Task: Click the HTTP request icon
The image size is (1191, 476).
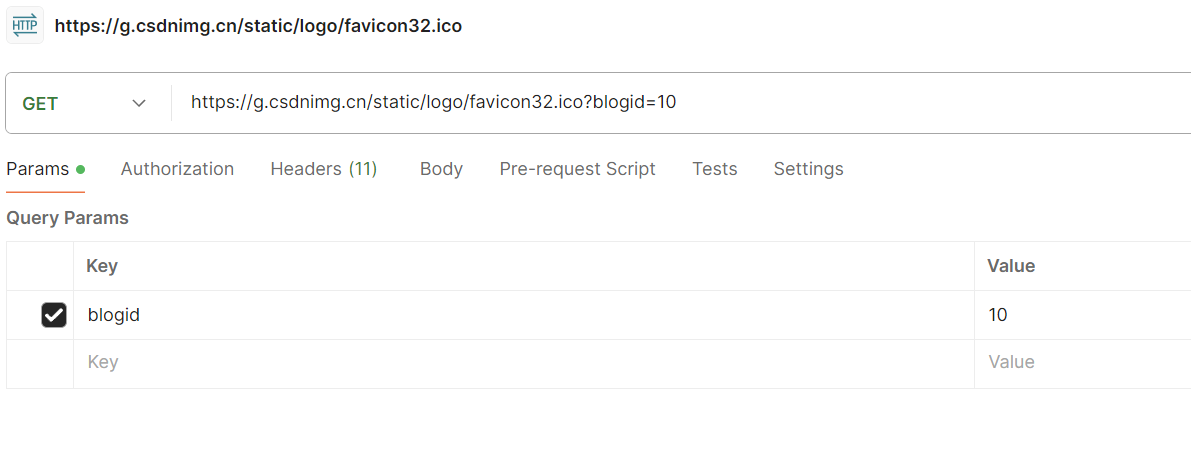Action: [25, 25]
